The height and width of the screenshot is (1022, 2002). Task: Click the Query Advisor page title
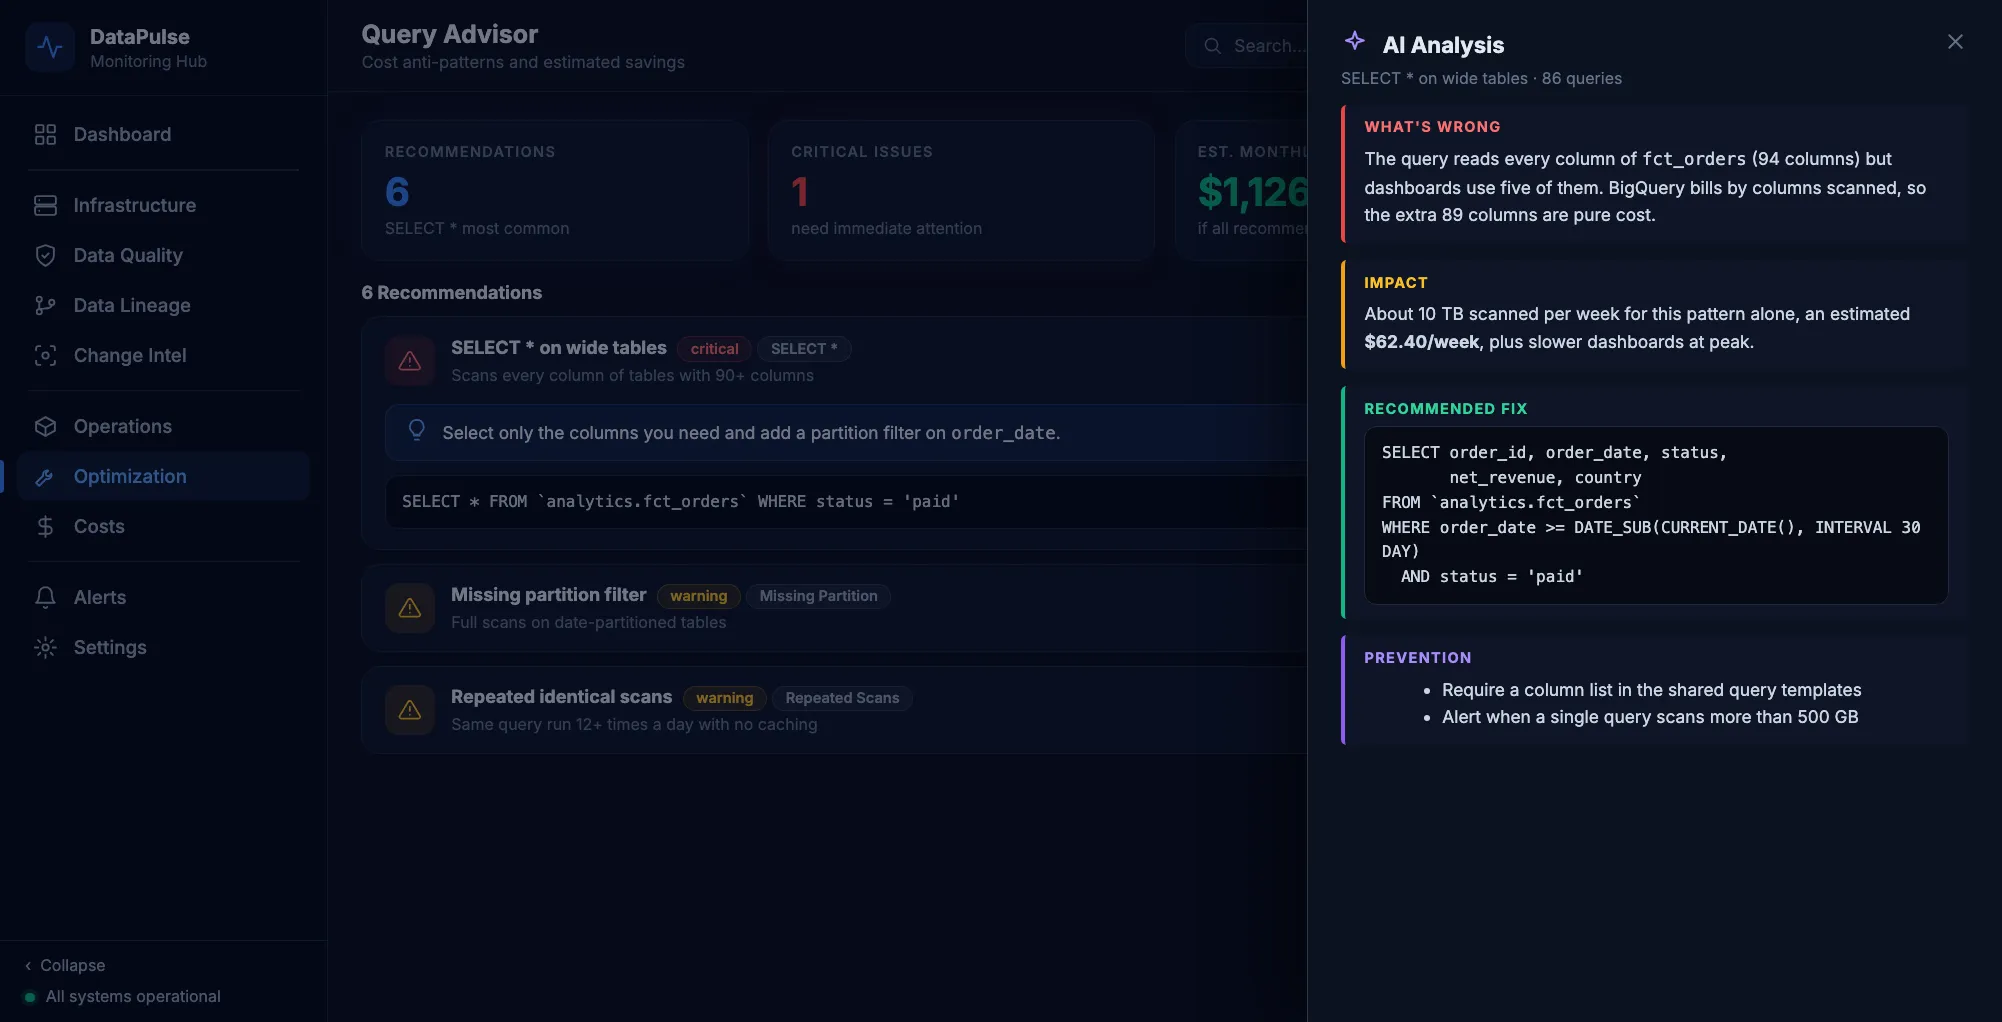[450, 34]
